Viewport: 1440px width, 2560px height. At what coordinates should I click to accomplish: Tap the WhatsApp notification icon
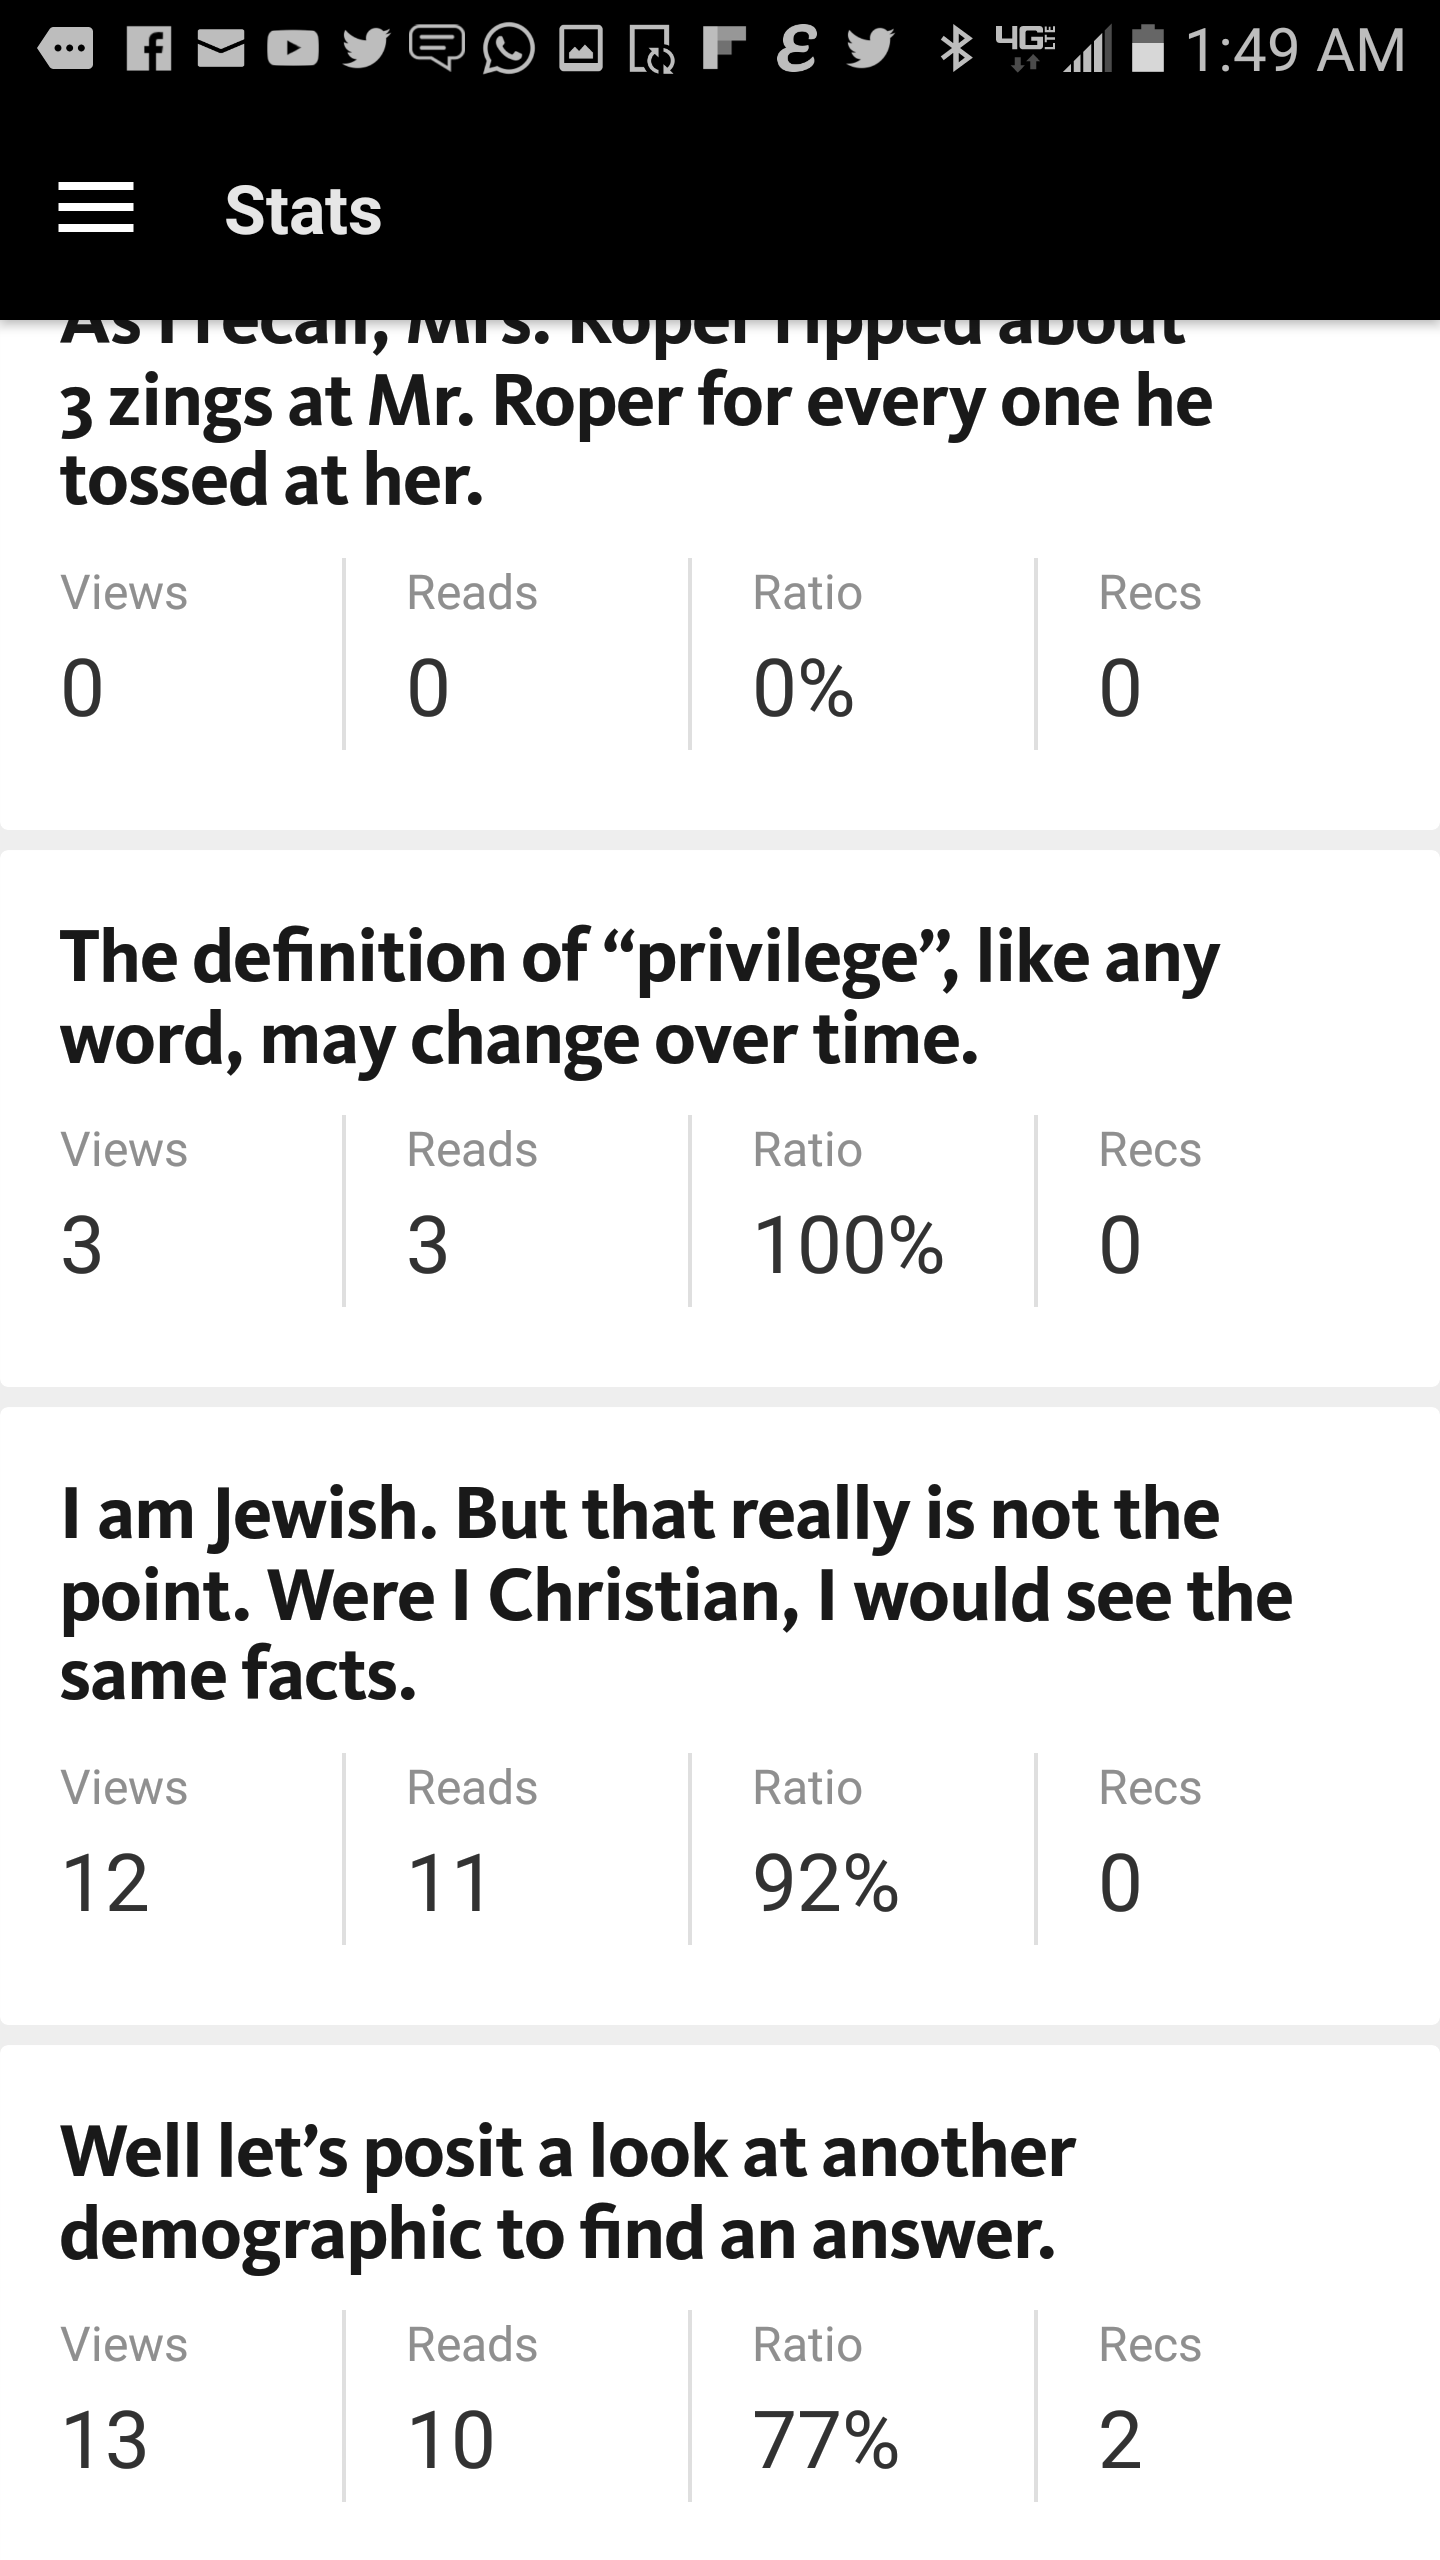(x=509, y=49)
